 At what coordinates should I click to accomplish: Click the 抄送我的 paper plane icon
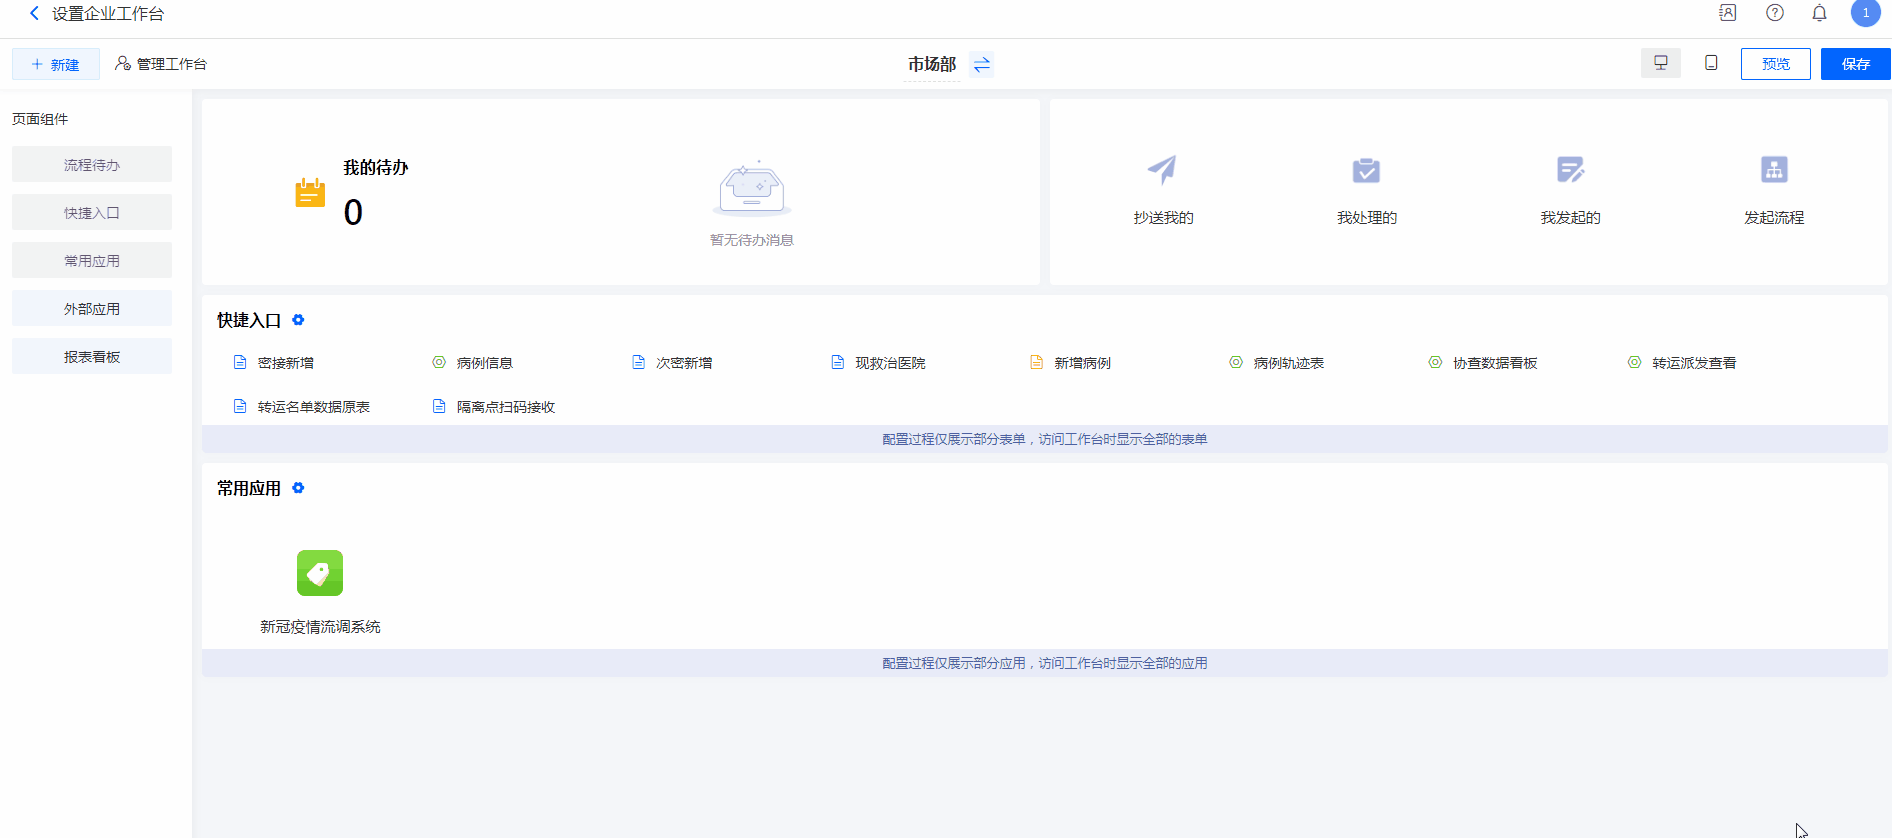coord(1162,170)
